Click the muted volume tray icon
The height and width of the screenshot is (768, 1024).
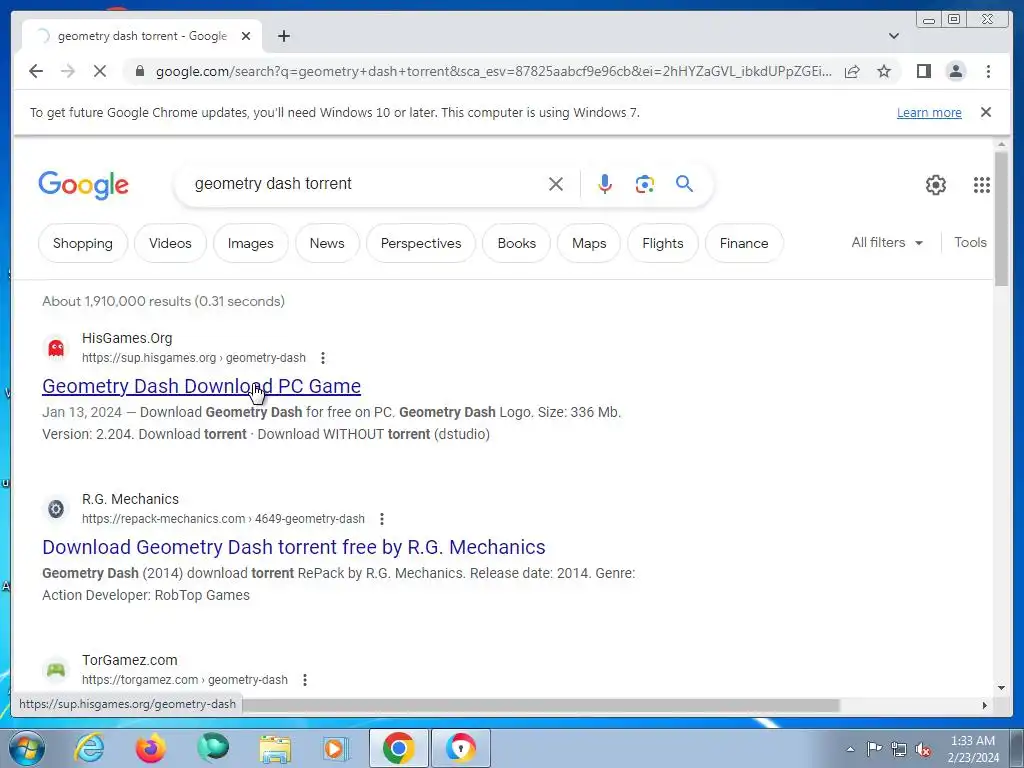[x=923, y=749]
